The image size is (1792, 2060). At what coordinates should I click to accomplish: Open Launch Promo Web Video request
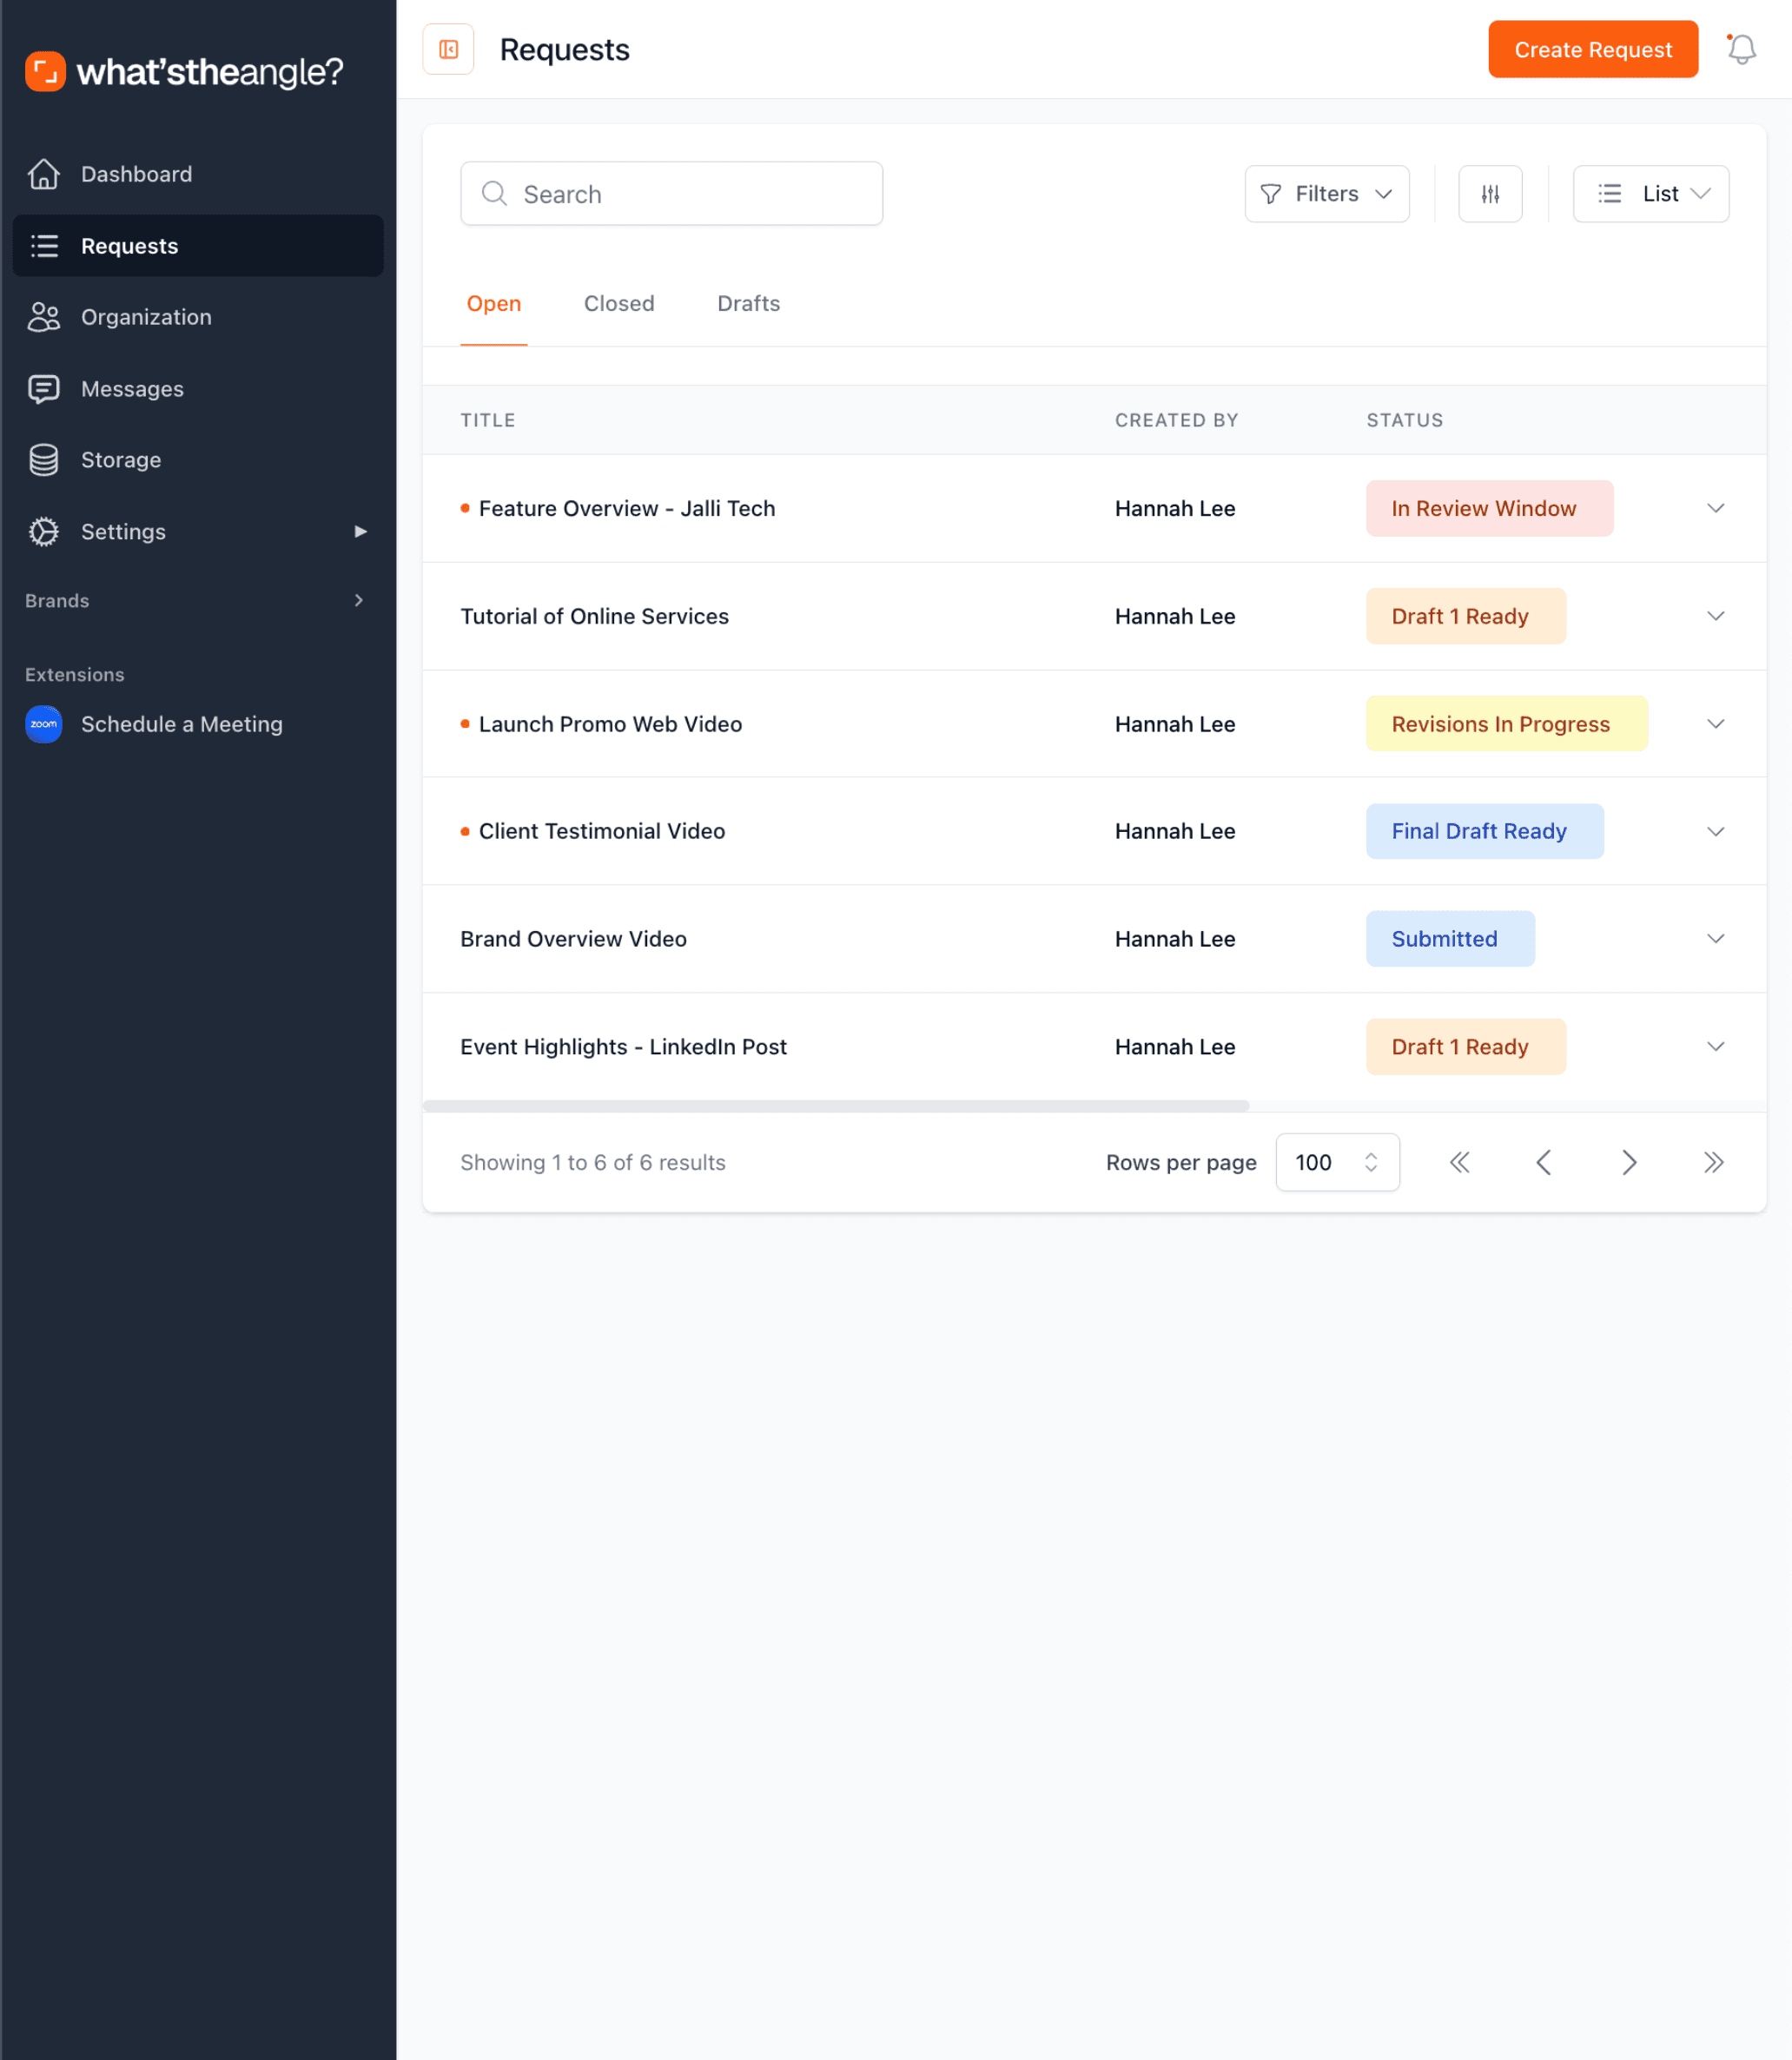coord(610,724)
